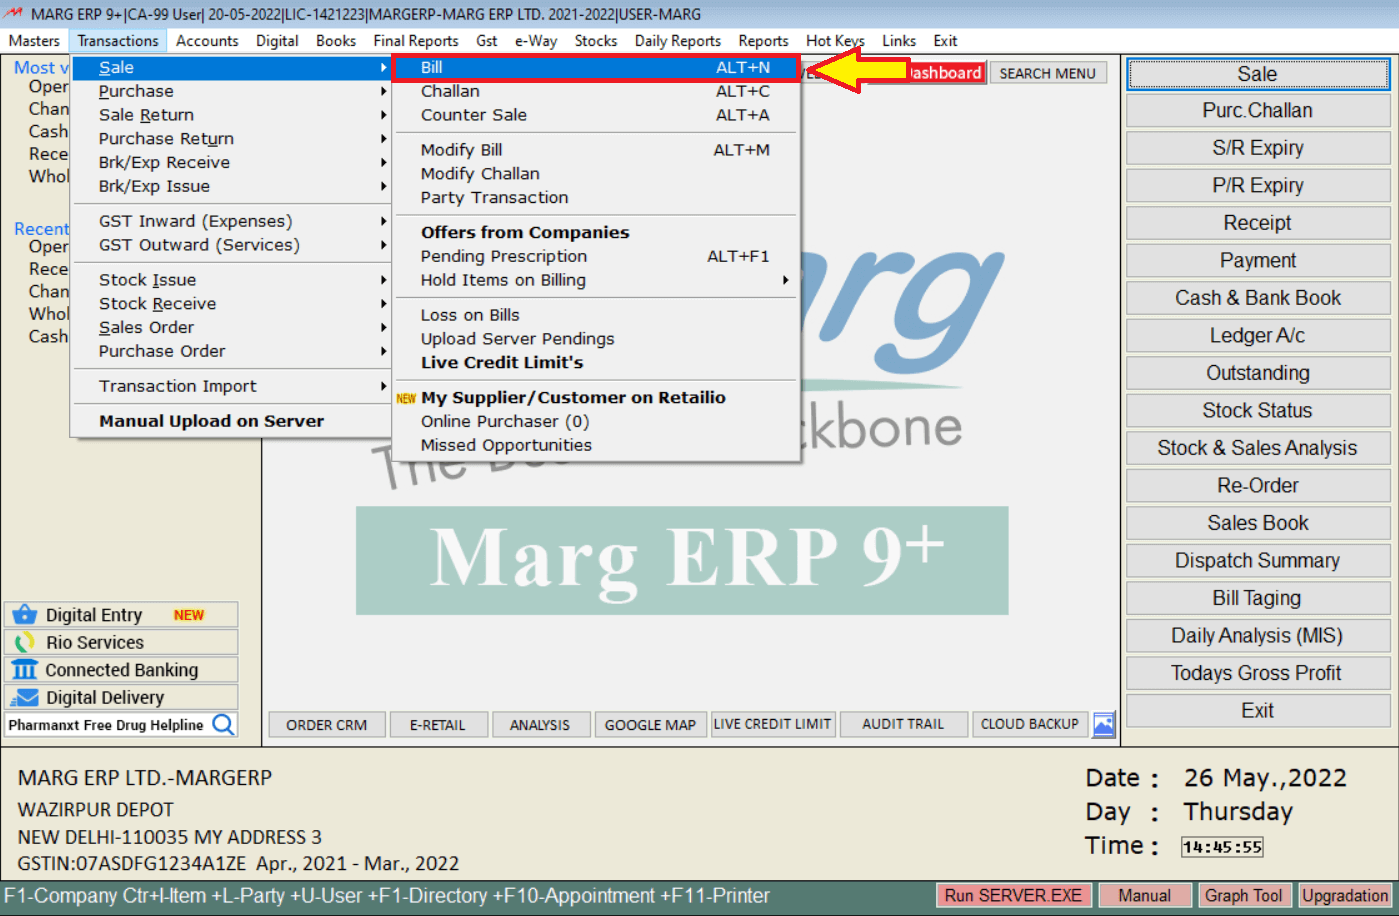Click the AUDIT TRAIL button
The height and width of the screenshot is (916, 1399).
click(x=903, y=724)
